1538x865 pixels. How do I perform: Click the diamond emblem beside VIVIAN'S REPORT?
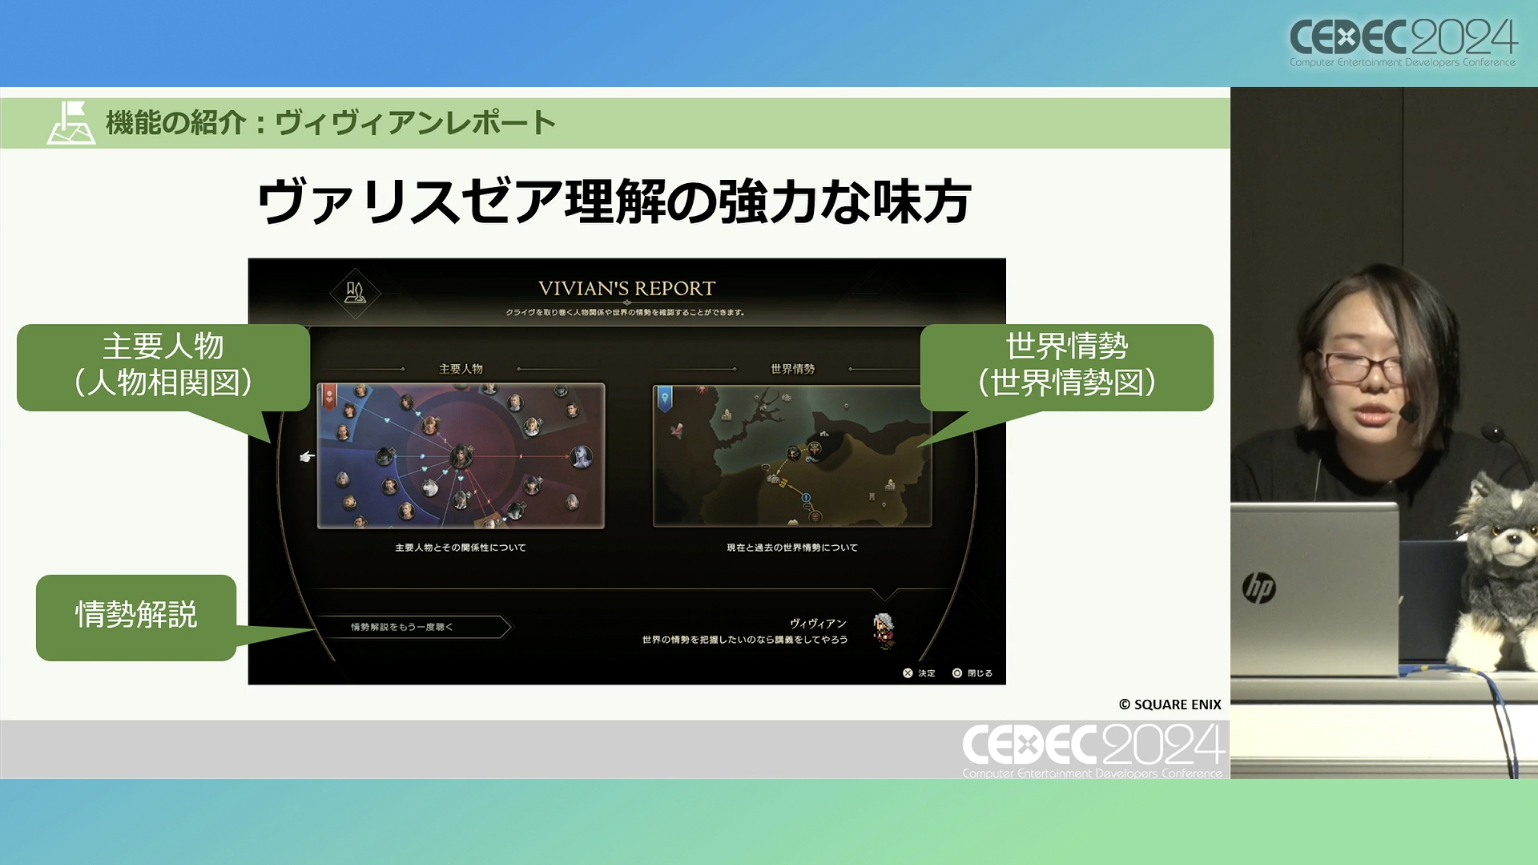point(355,293)
